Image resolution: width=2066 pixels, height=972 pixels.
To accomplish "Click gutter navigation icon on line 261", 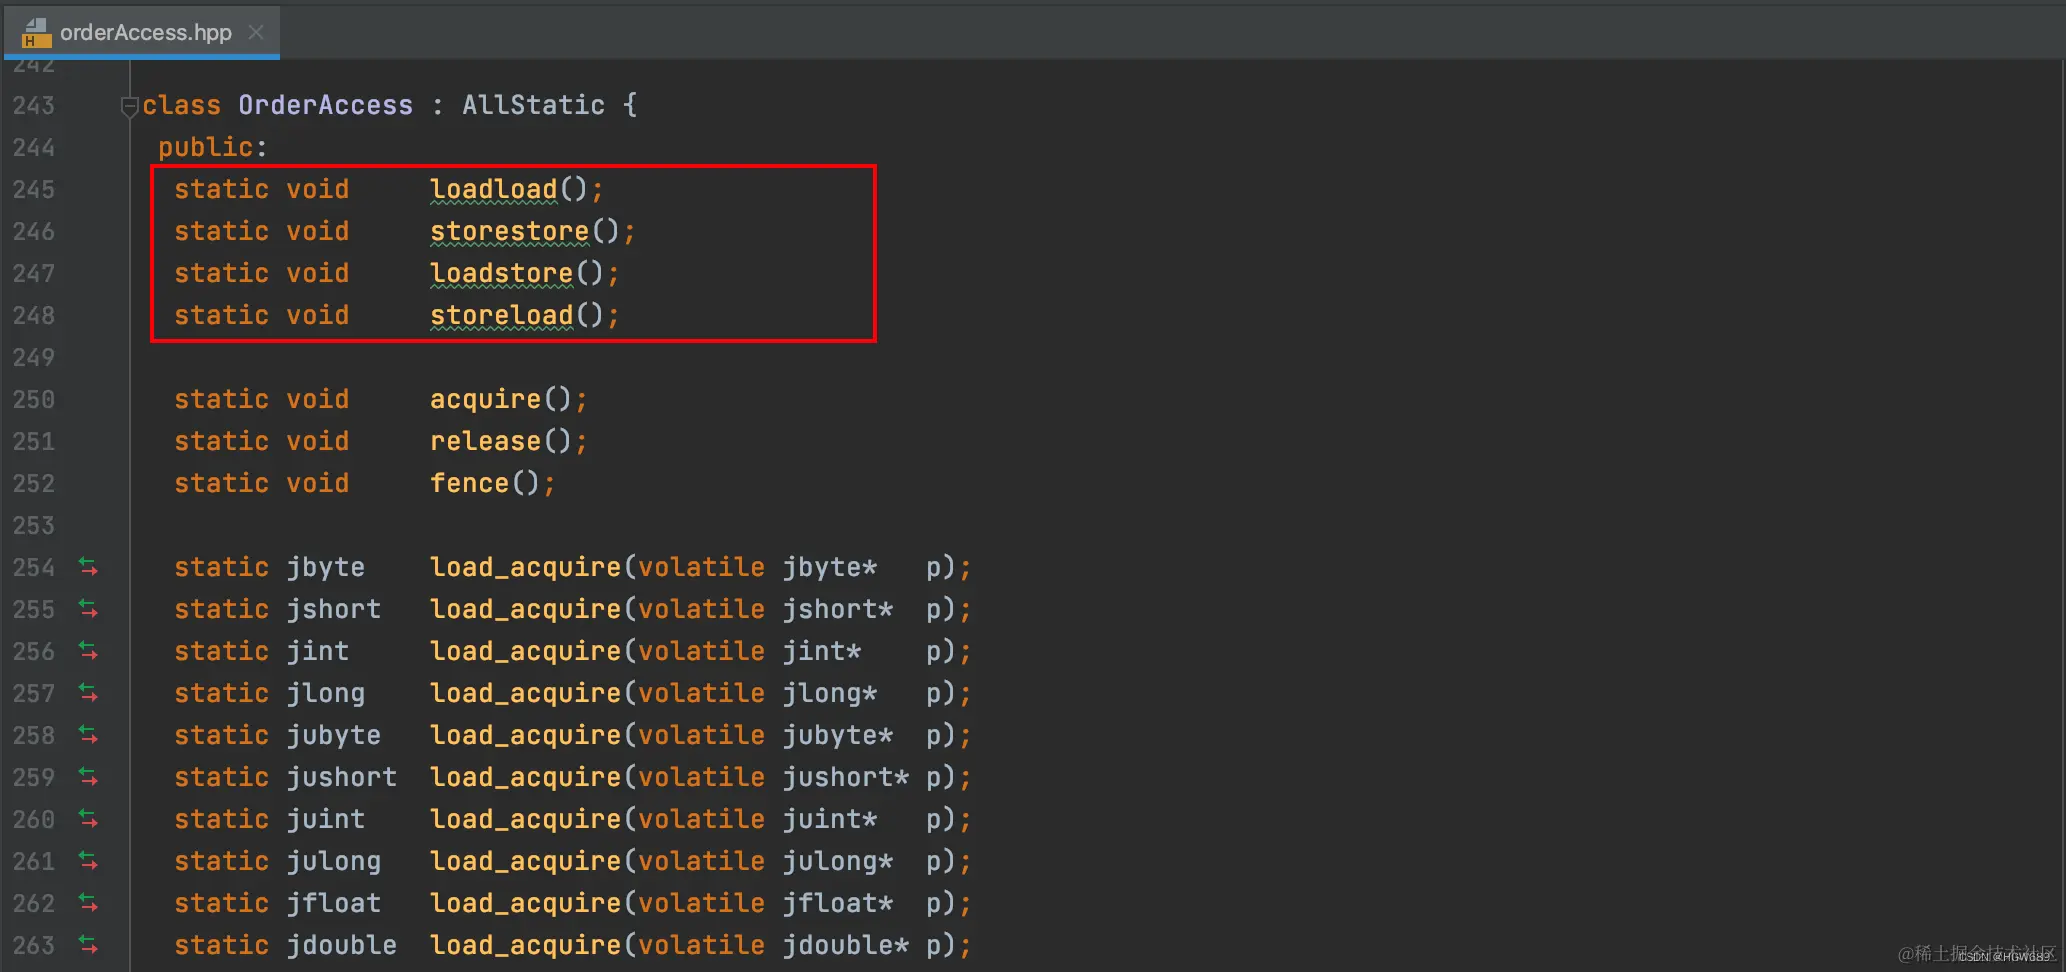I will coord(88,861).
